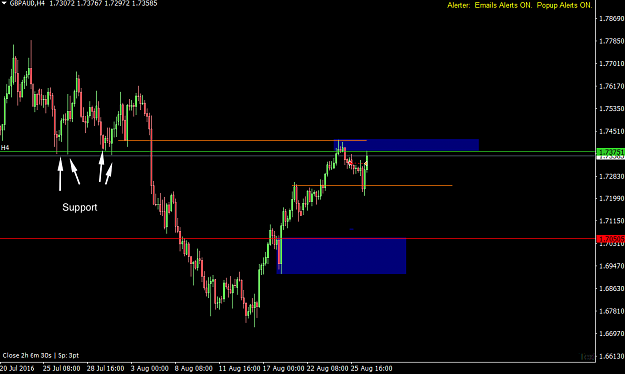Select the red horizontal price line
The image size is (625, 374).
pos(298,238)
